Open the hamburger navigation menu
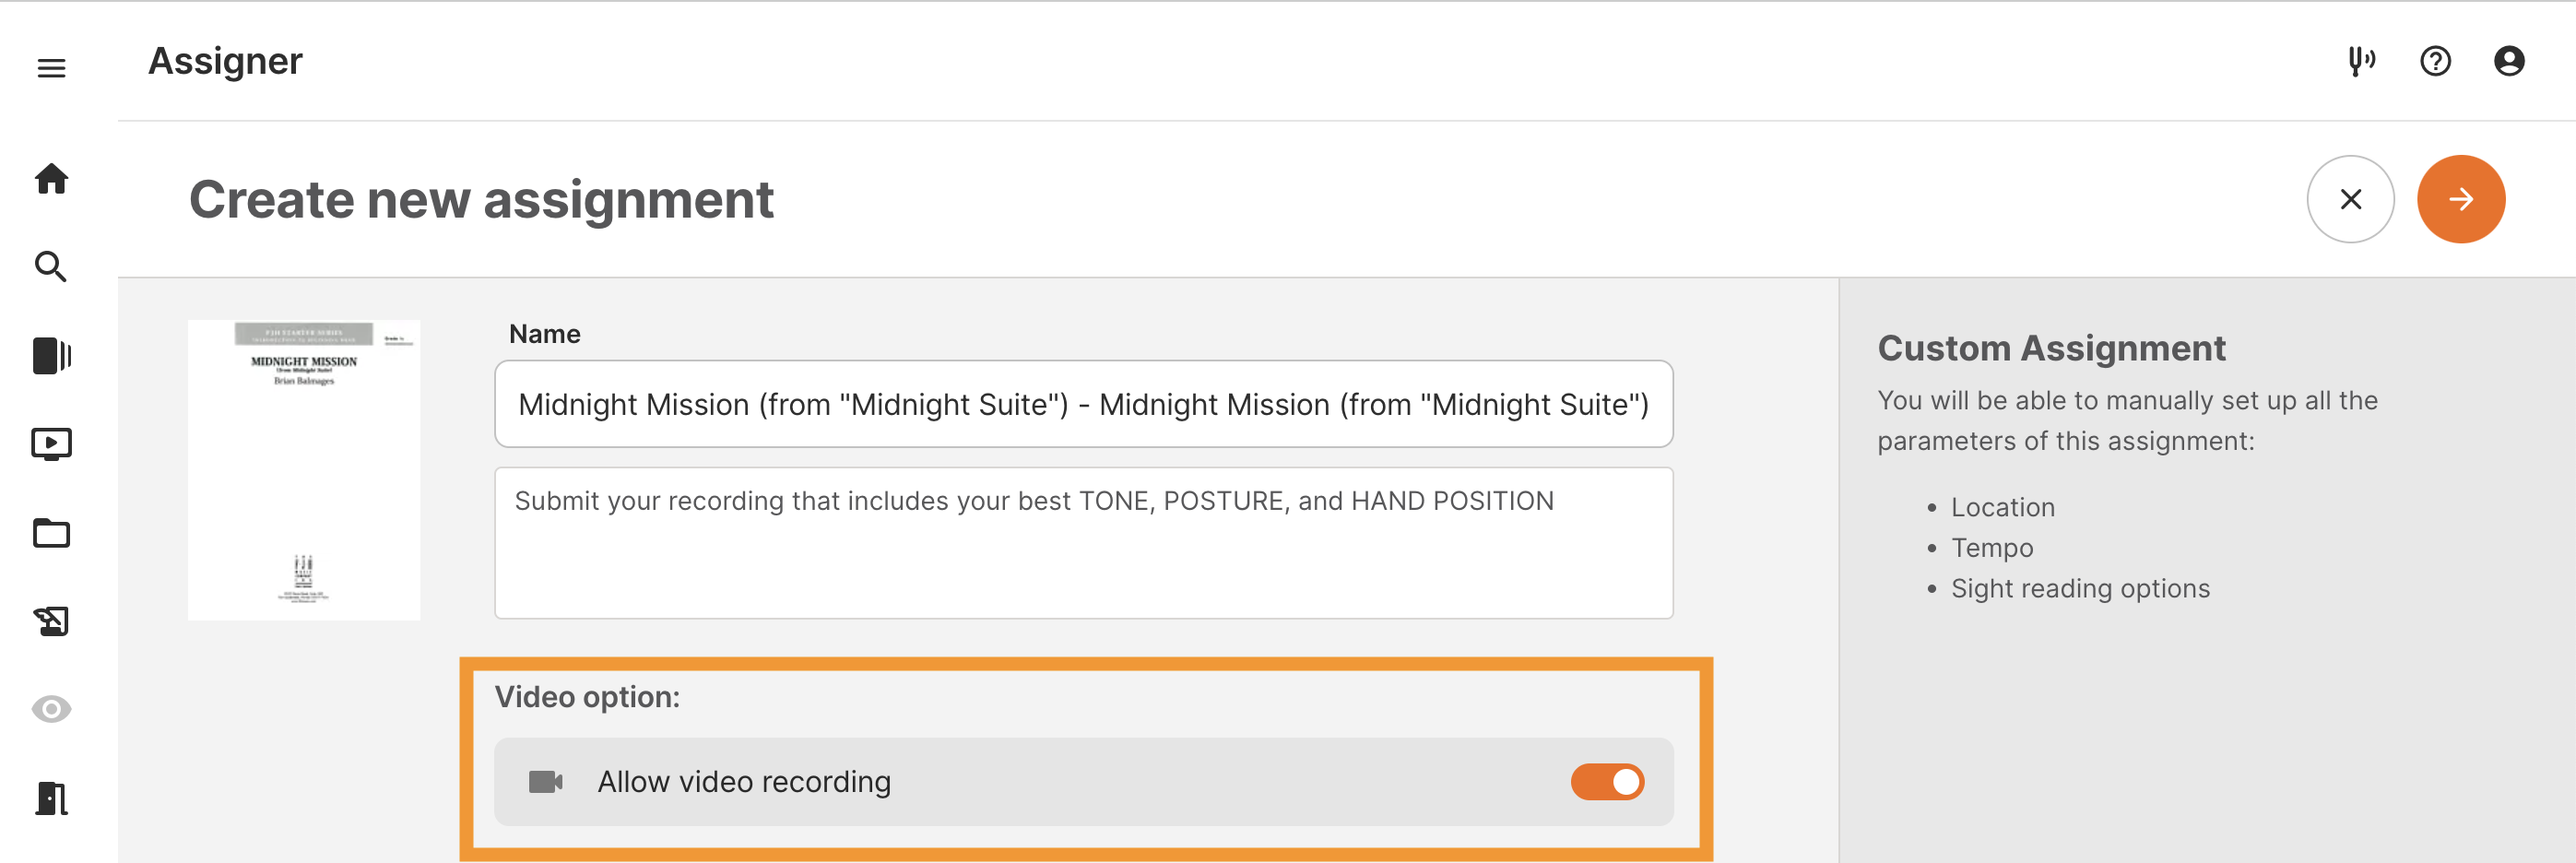The width and height of the screenshot is (2576, 863). (x=51, y=68)
